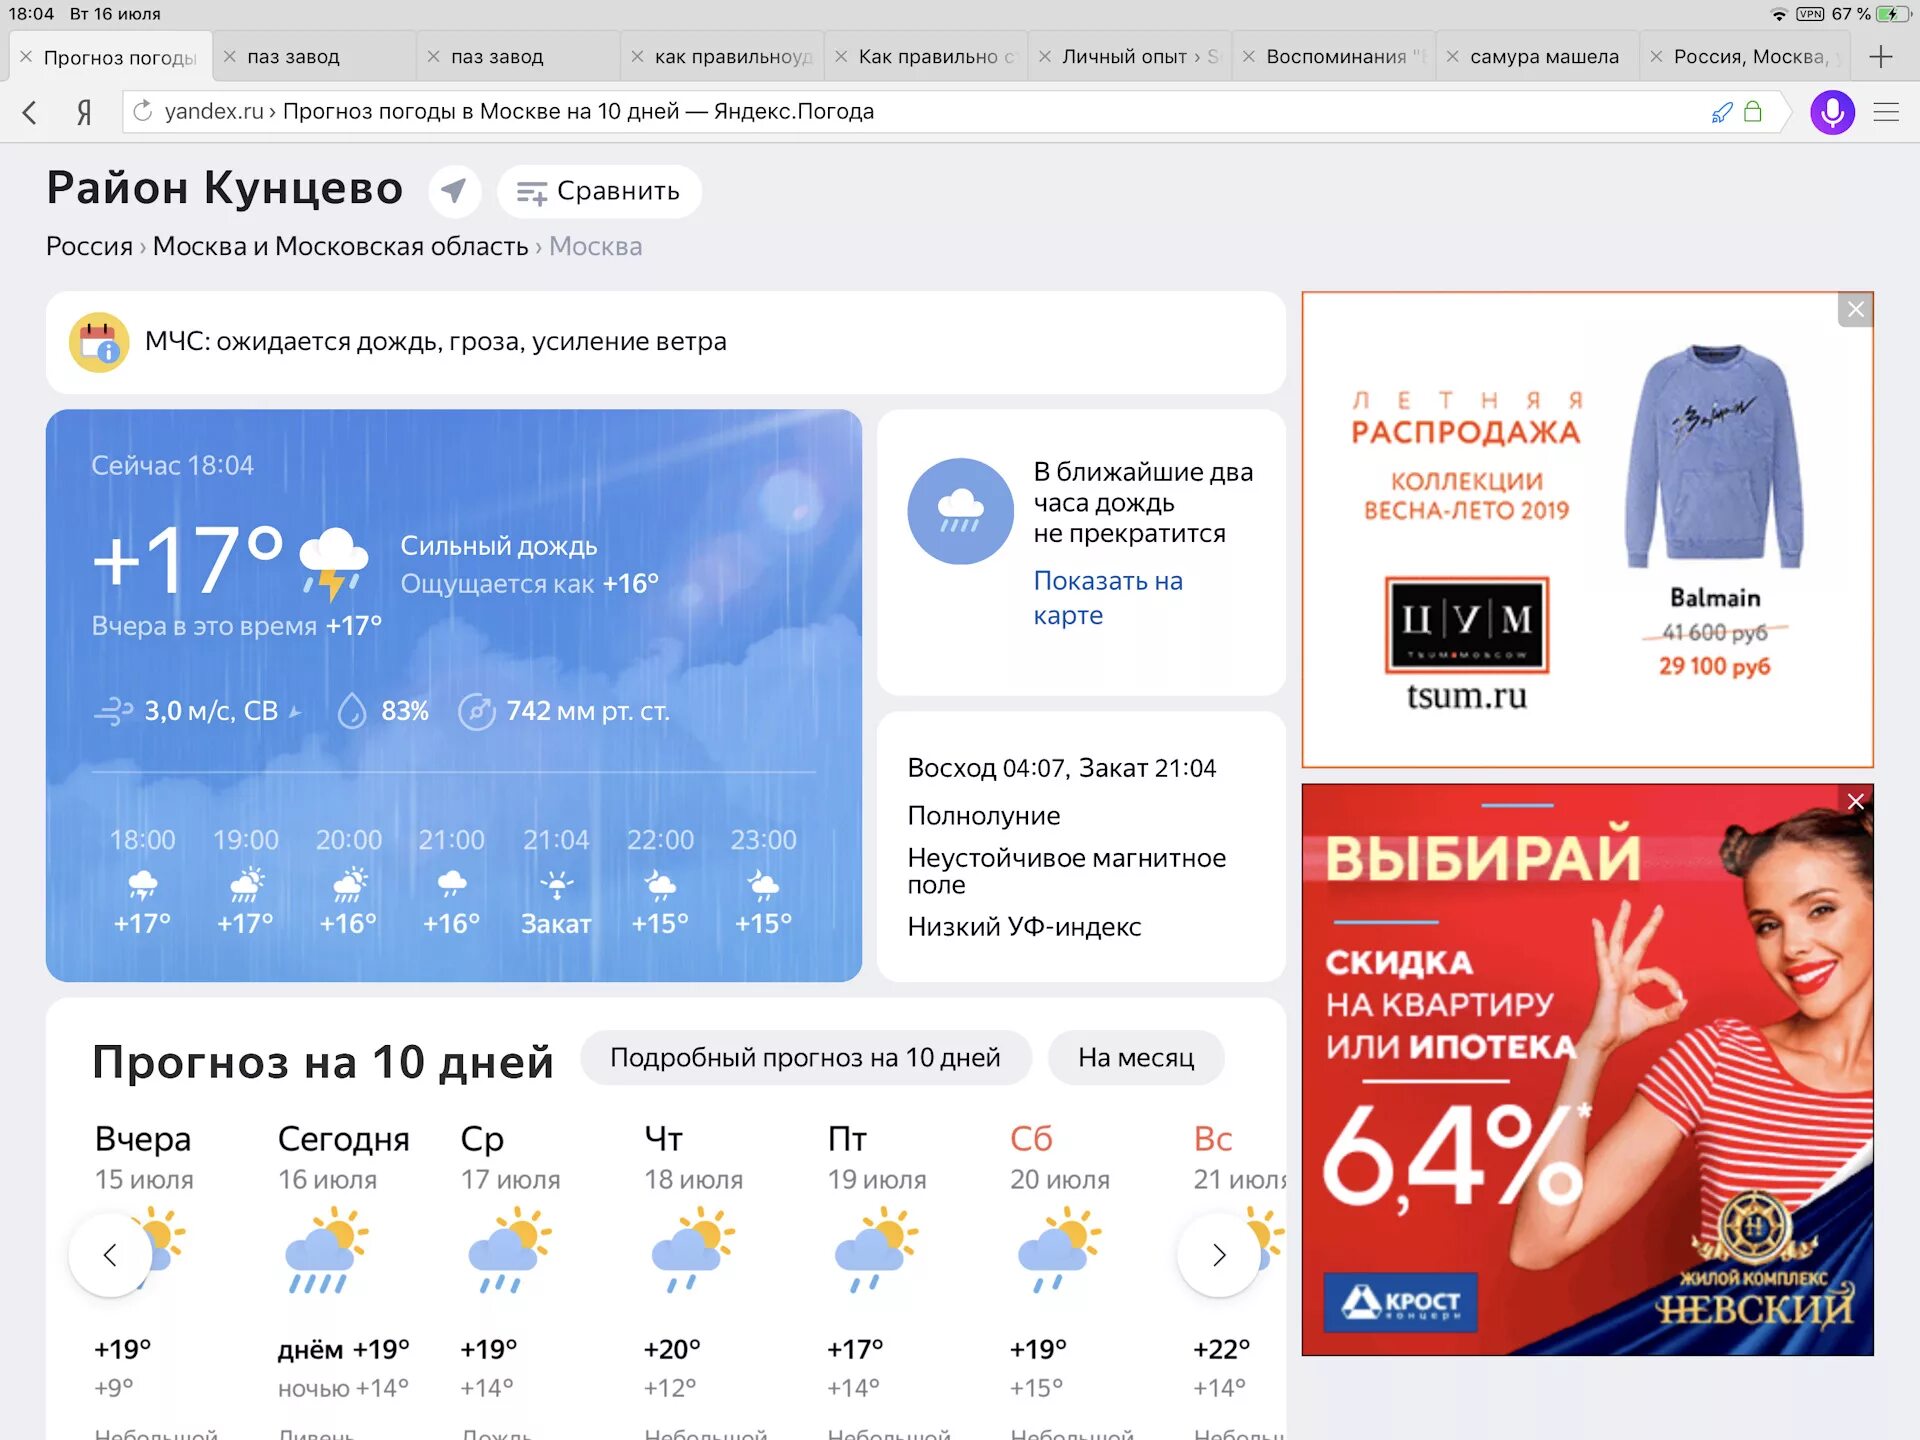Switch to the Россия, Москва tab
Screen dimensions: 1920x1440
tap(1746, 57)
